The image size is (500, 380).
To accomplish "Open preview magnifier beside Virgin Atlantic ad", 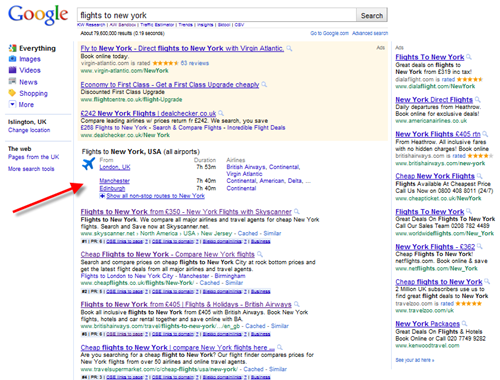I will (x=289, y=49).
